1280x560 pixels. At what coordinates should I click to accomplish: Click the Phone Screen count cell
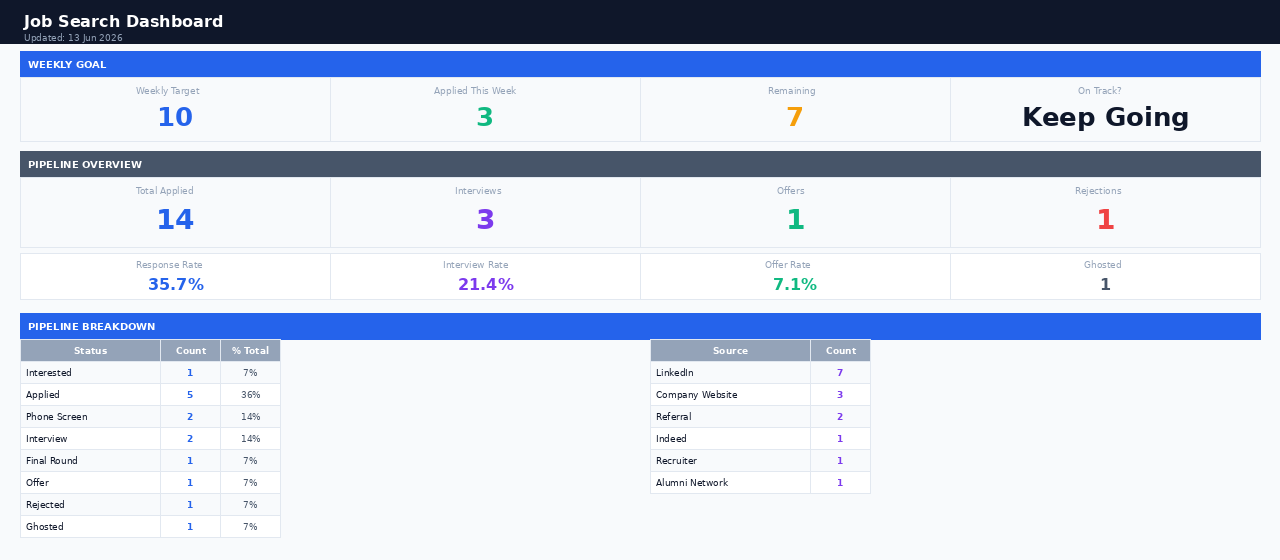(190, 416)
